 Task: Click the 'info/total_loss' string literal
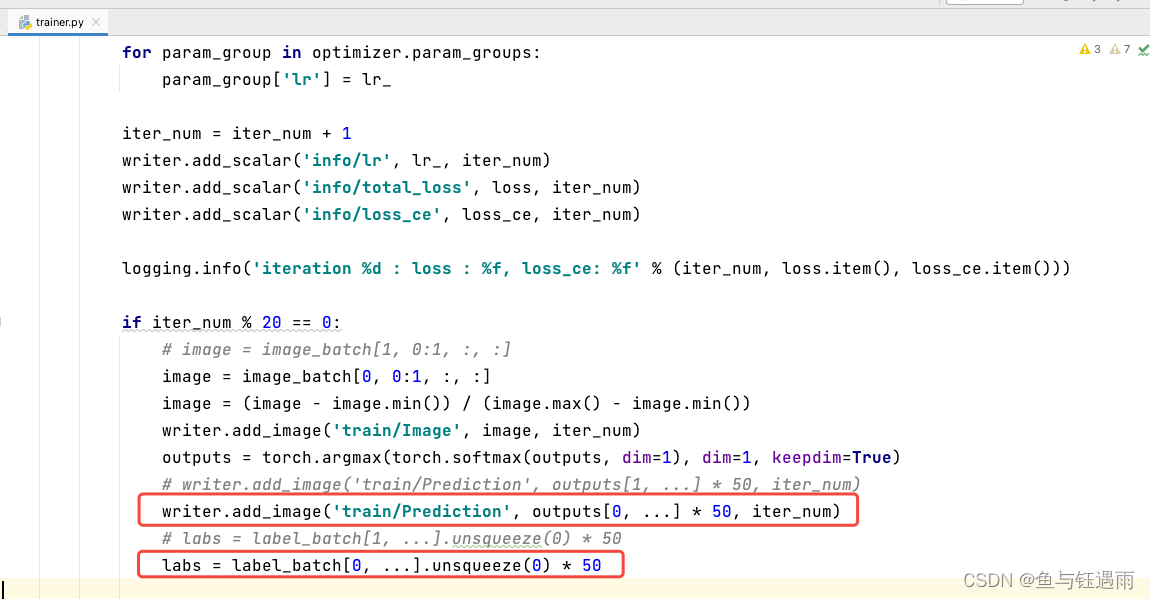pos(387,188)
